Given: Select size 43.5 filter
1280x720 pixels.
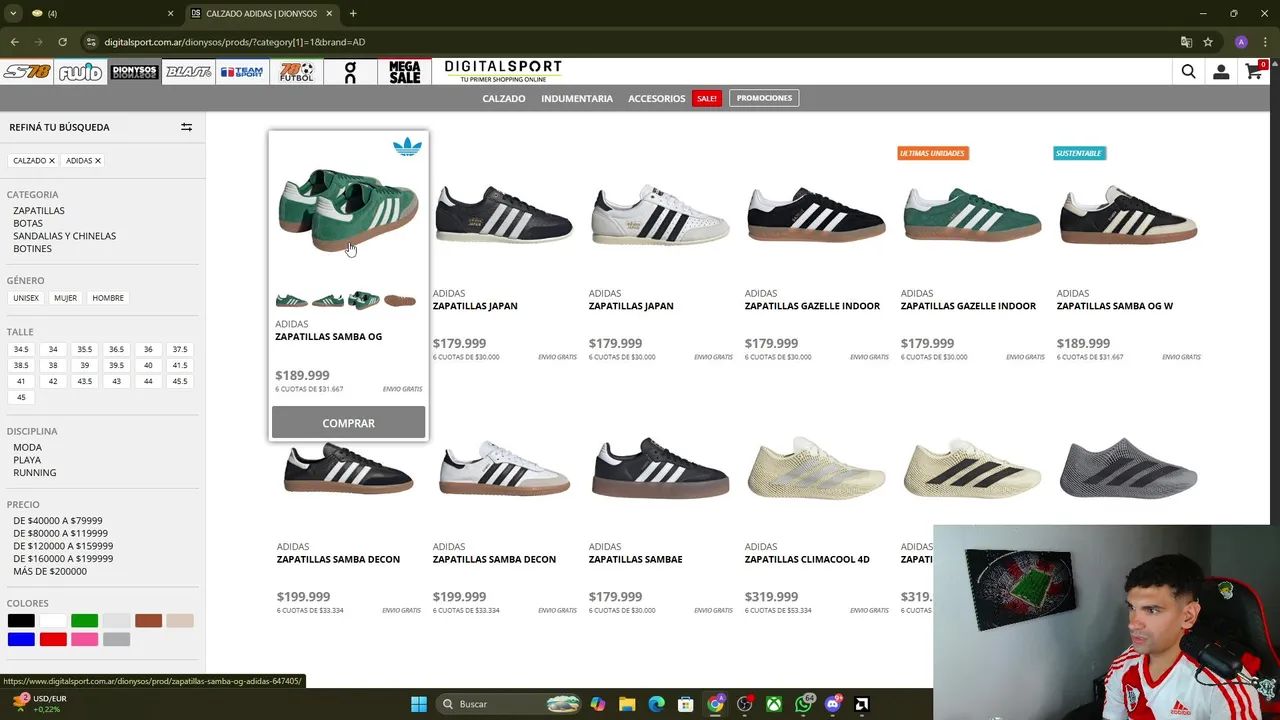Looking at the screenshot, I should pos(85,381).
